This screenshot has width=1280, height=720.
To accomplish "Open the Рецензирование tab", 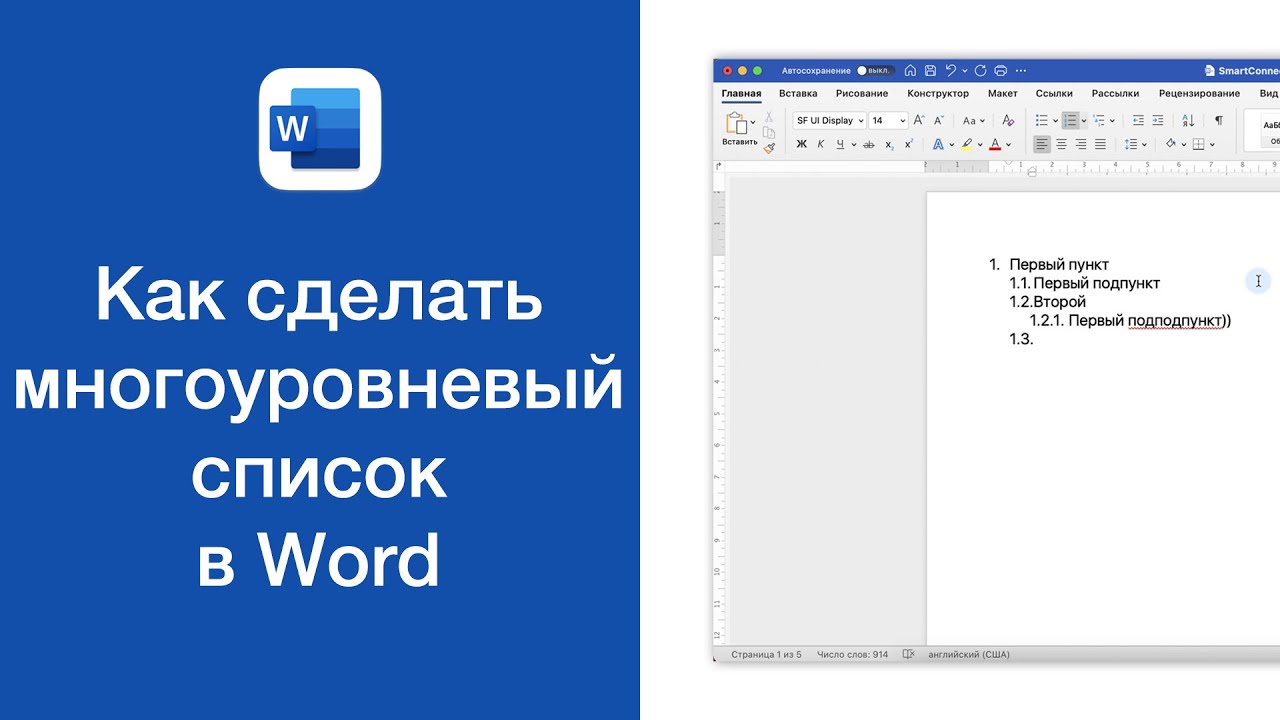I will tap(1199, 93).
